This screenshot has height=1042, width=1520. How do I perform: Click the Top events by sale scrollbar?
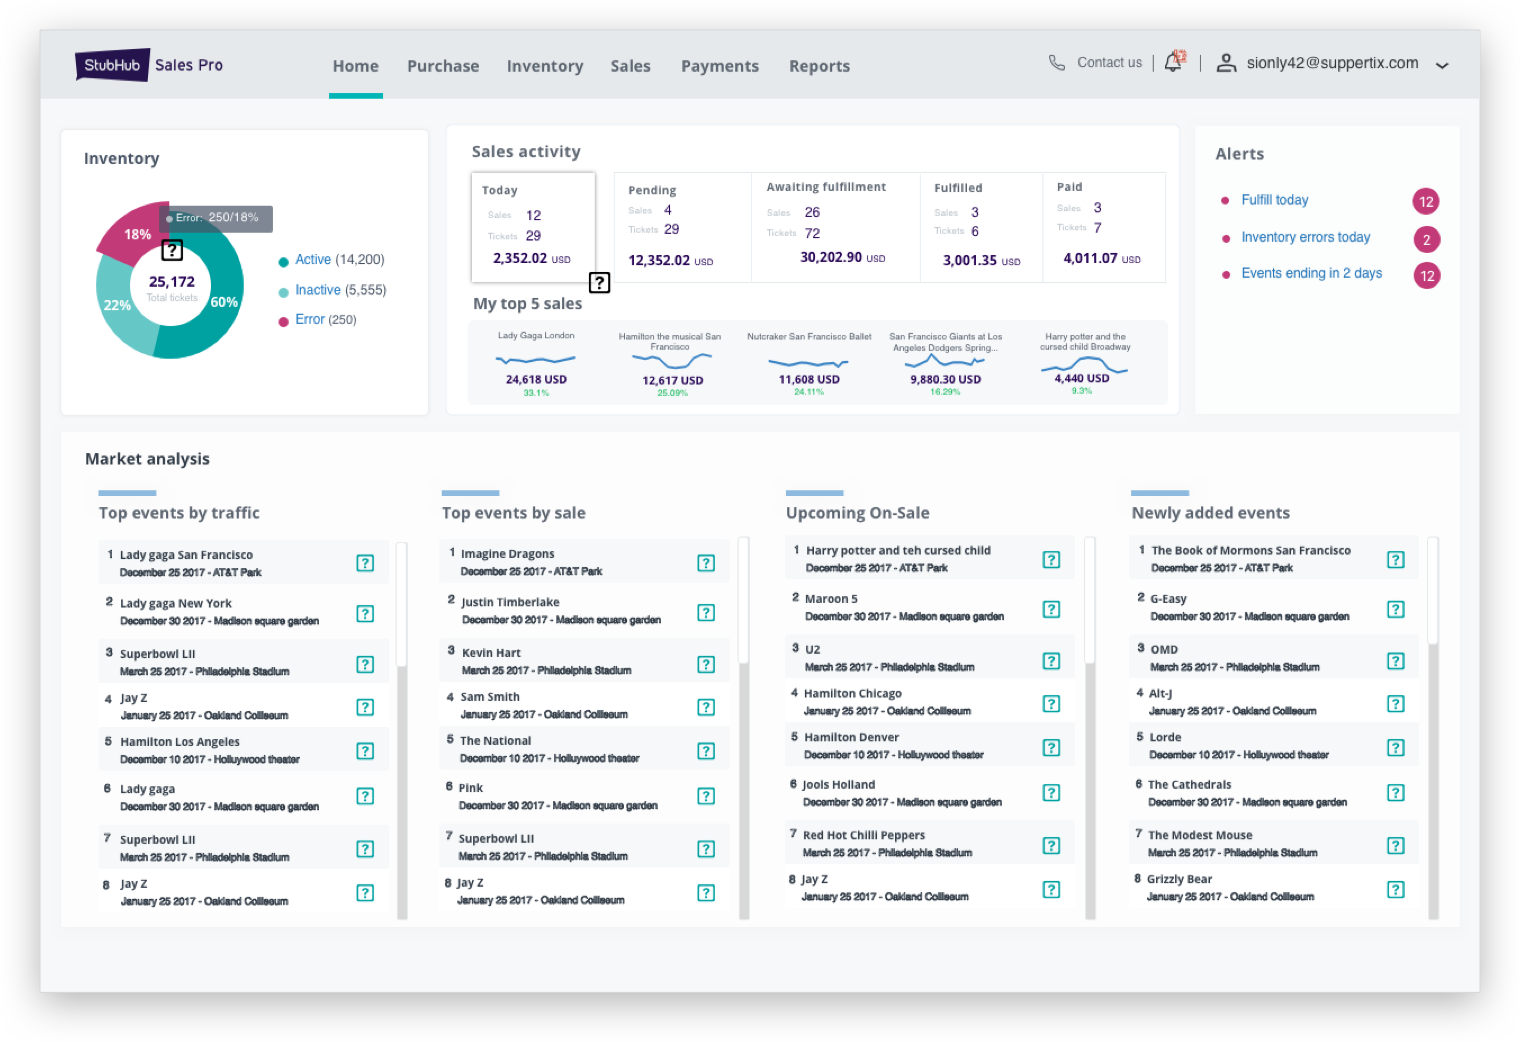744,728
